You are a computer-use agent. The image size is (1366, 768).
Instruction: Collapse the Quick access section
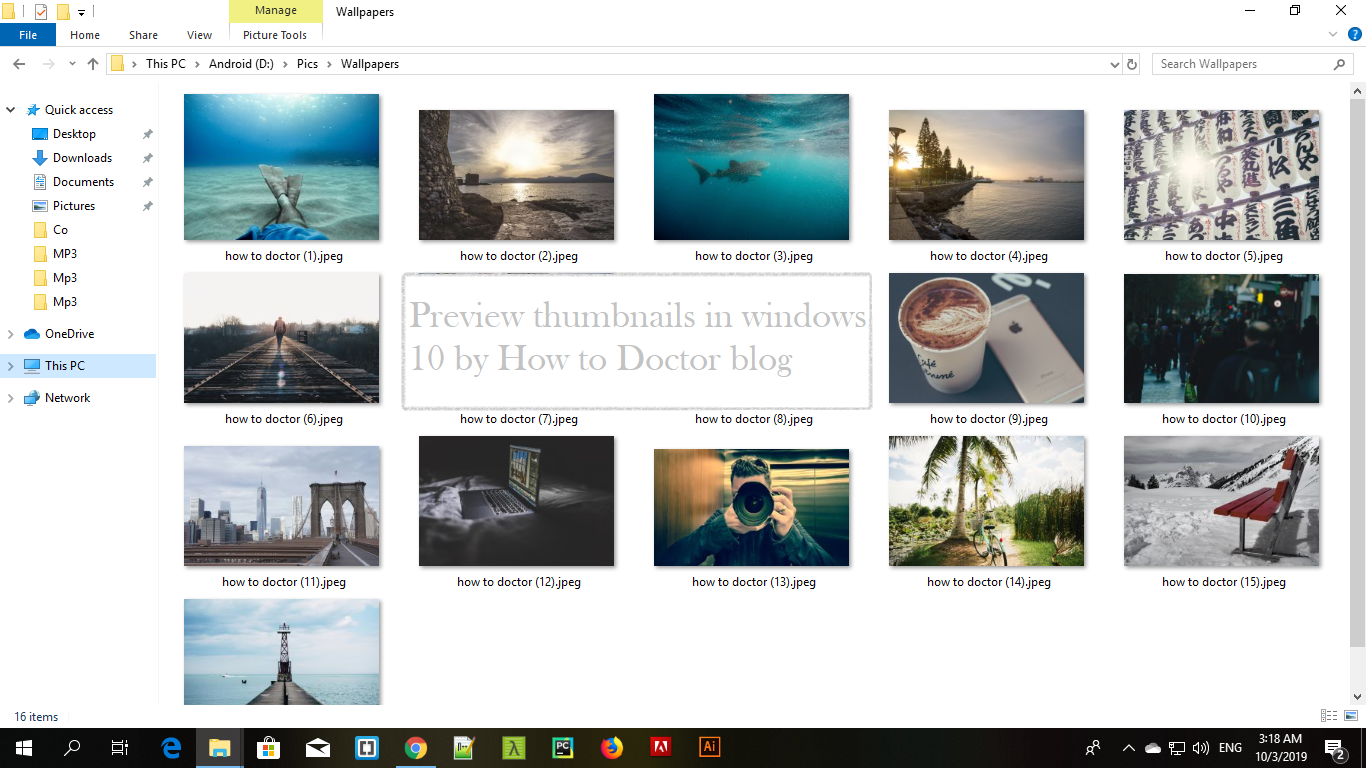[x=10, y=109]
